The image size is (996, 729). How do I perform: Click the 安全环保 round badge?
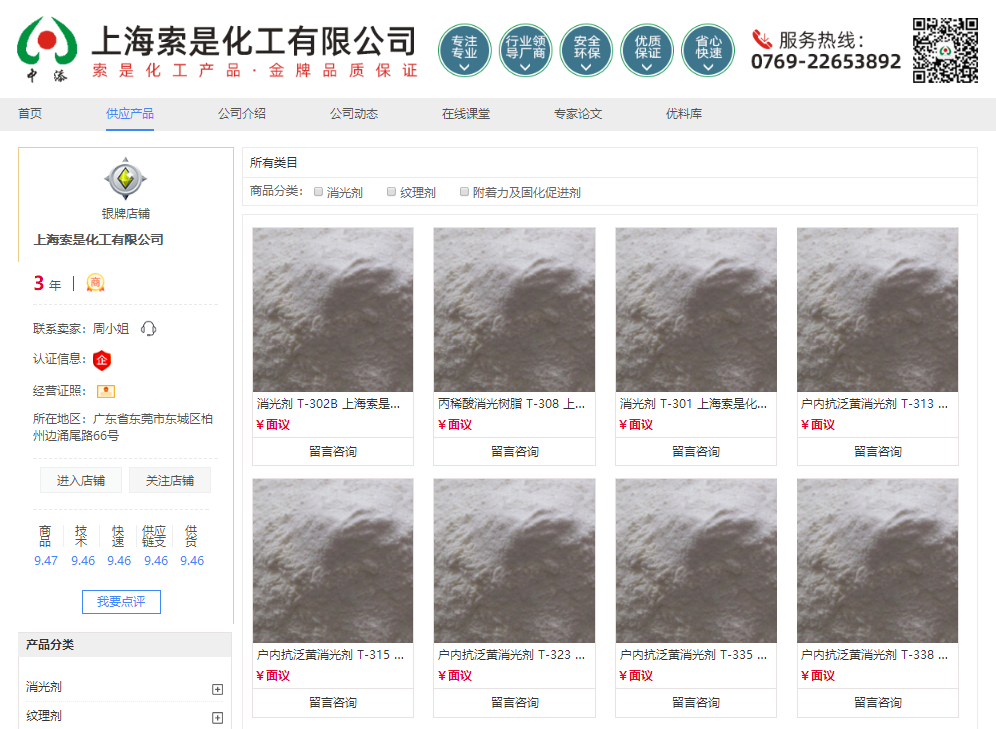tap(586, 50)
